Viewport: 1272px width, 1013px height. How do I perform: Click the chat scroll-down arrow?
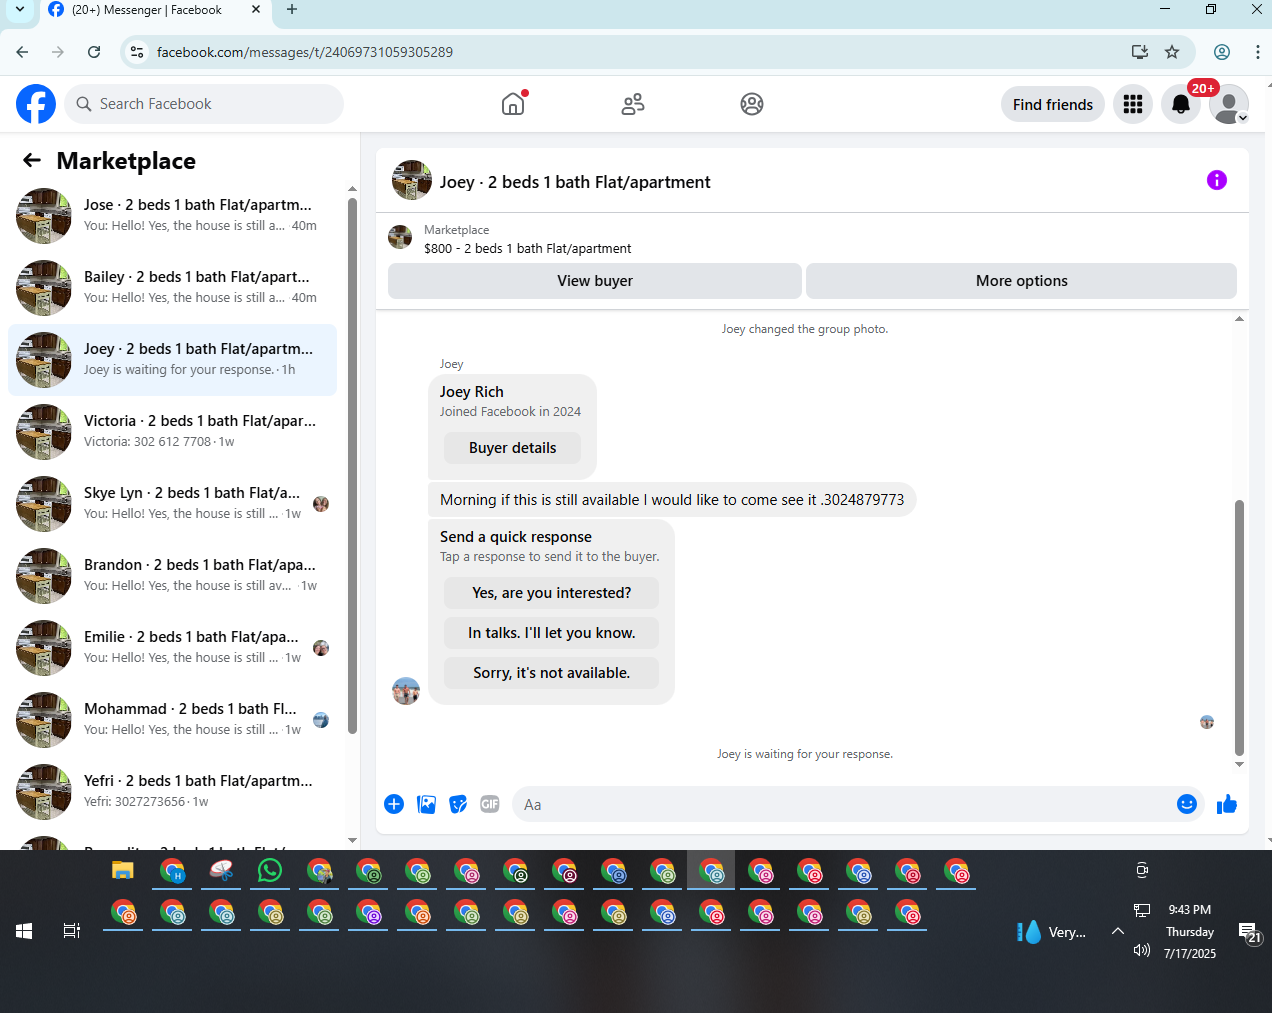point(1239,765)
